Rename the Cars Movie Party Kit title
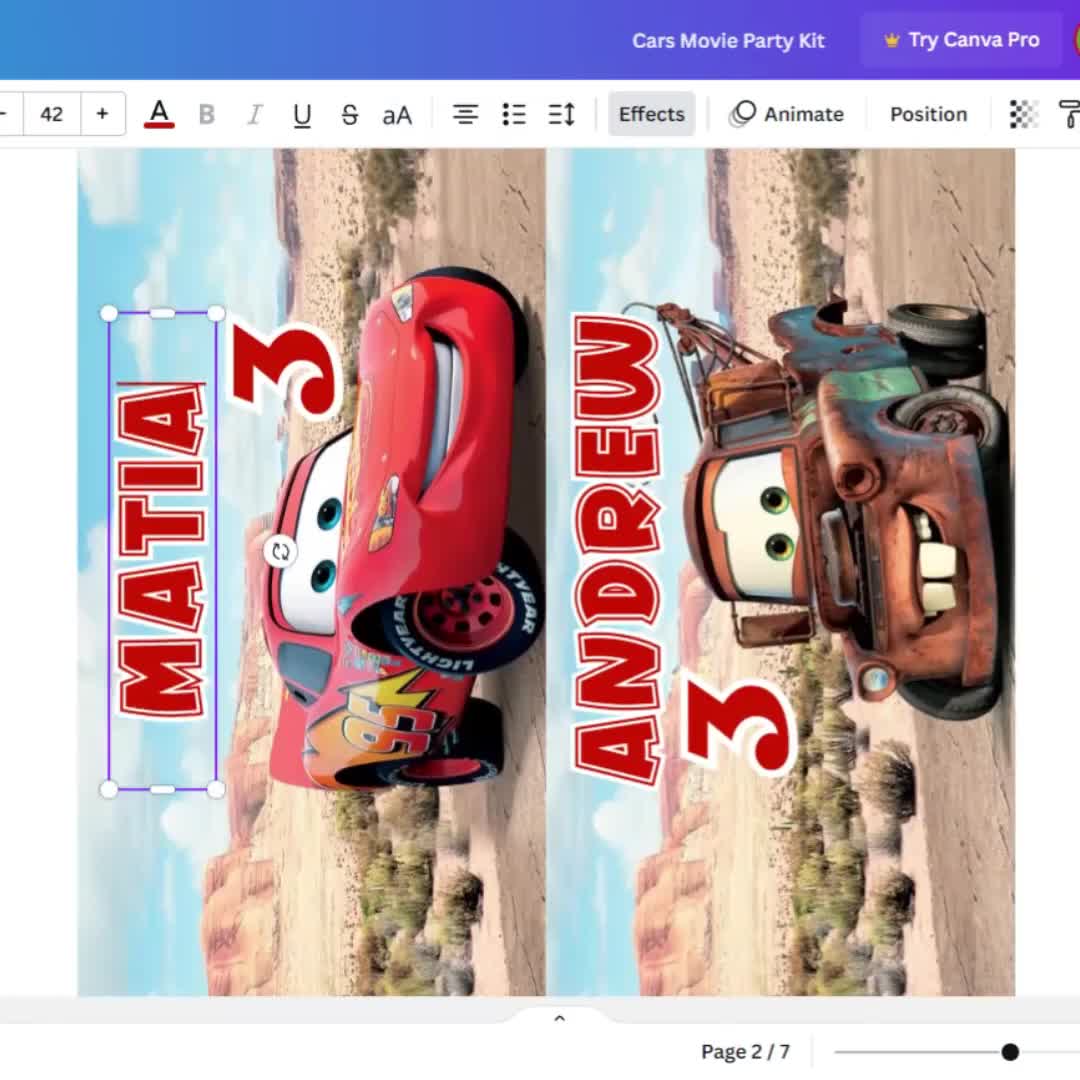This screenshot has height=1080, width=1080. click(728, 41)
